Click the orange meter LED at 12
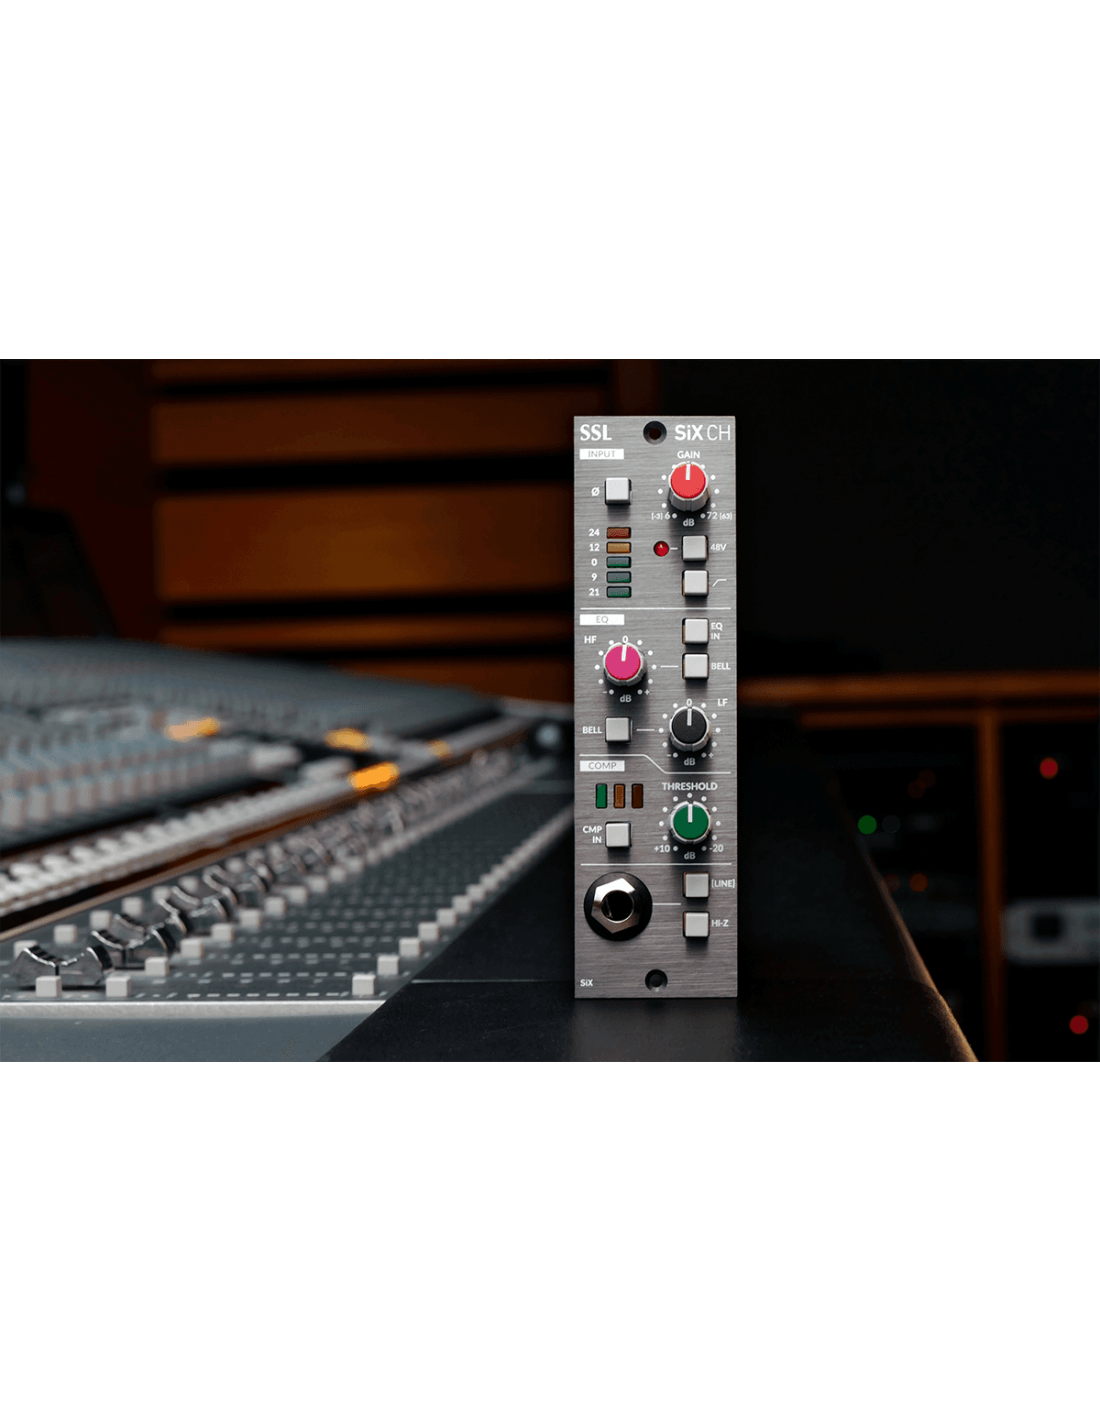 [618, 548]
